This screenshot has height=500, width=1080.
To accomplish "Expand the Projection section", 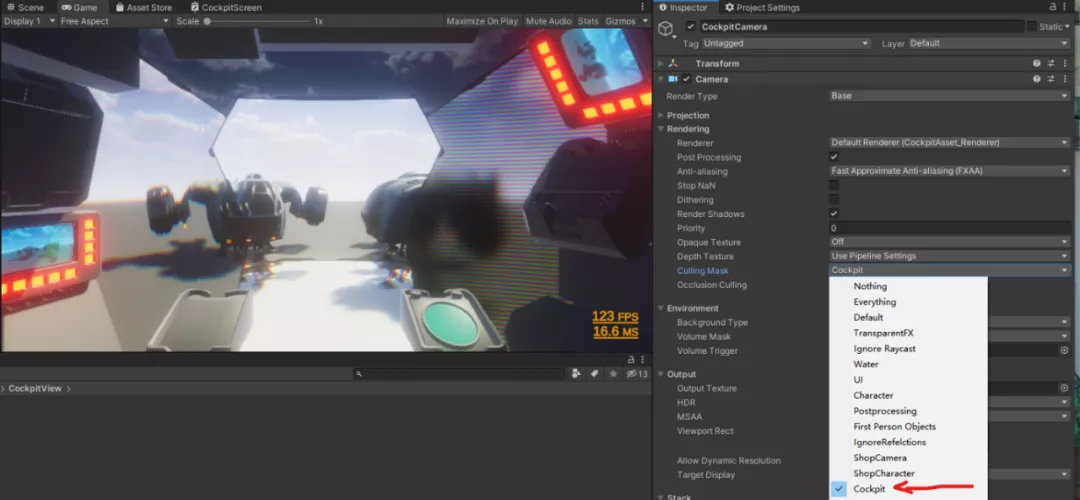I will tap(661, 115).
